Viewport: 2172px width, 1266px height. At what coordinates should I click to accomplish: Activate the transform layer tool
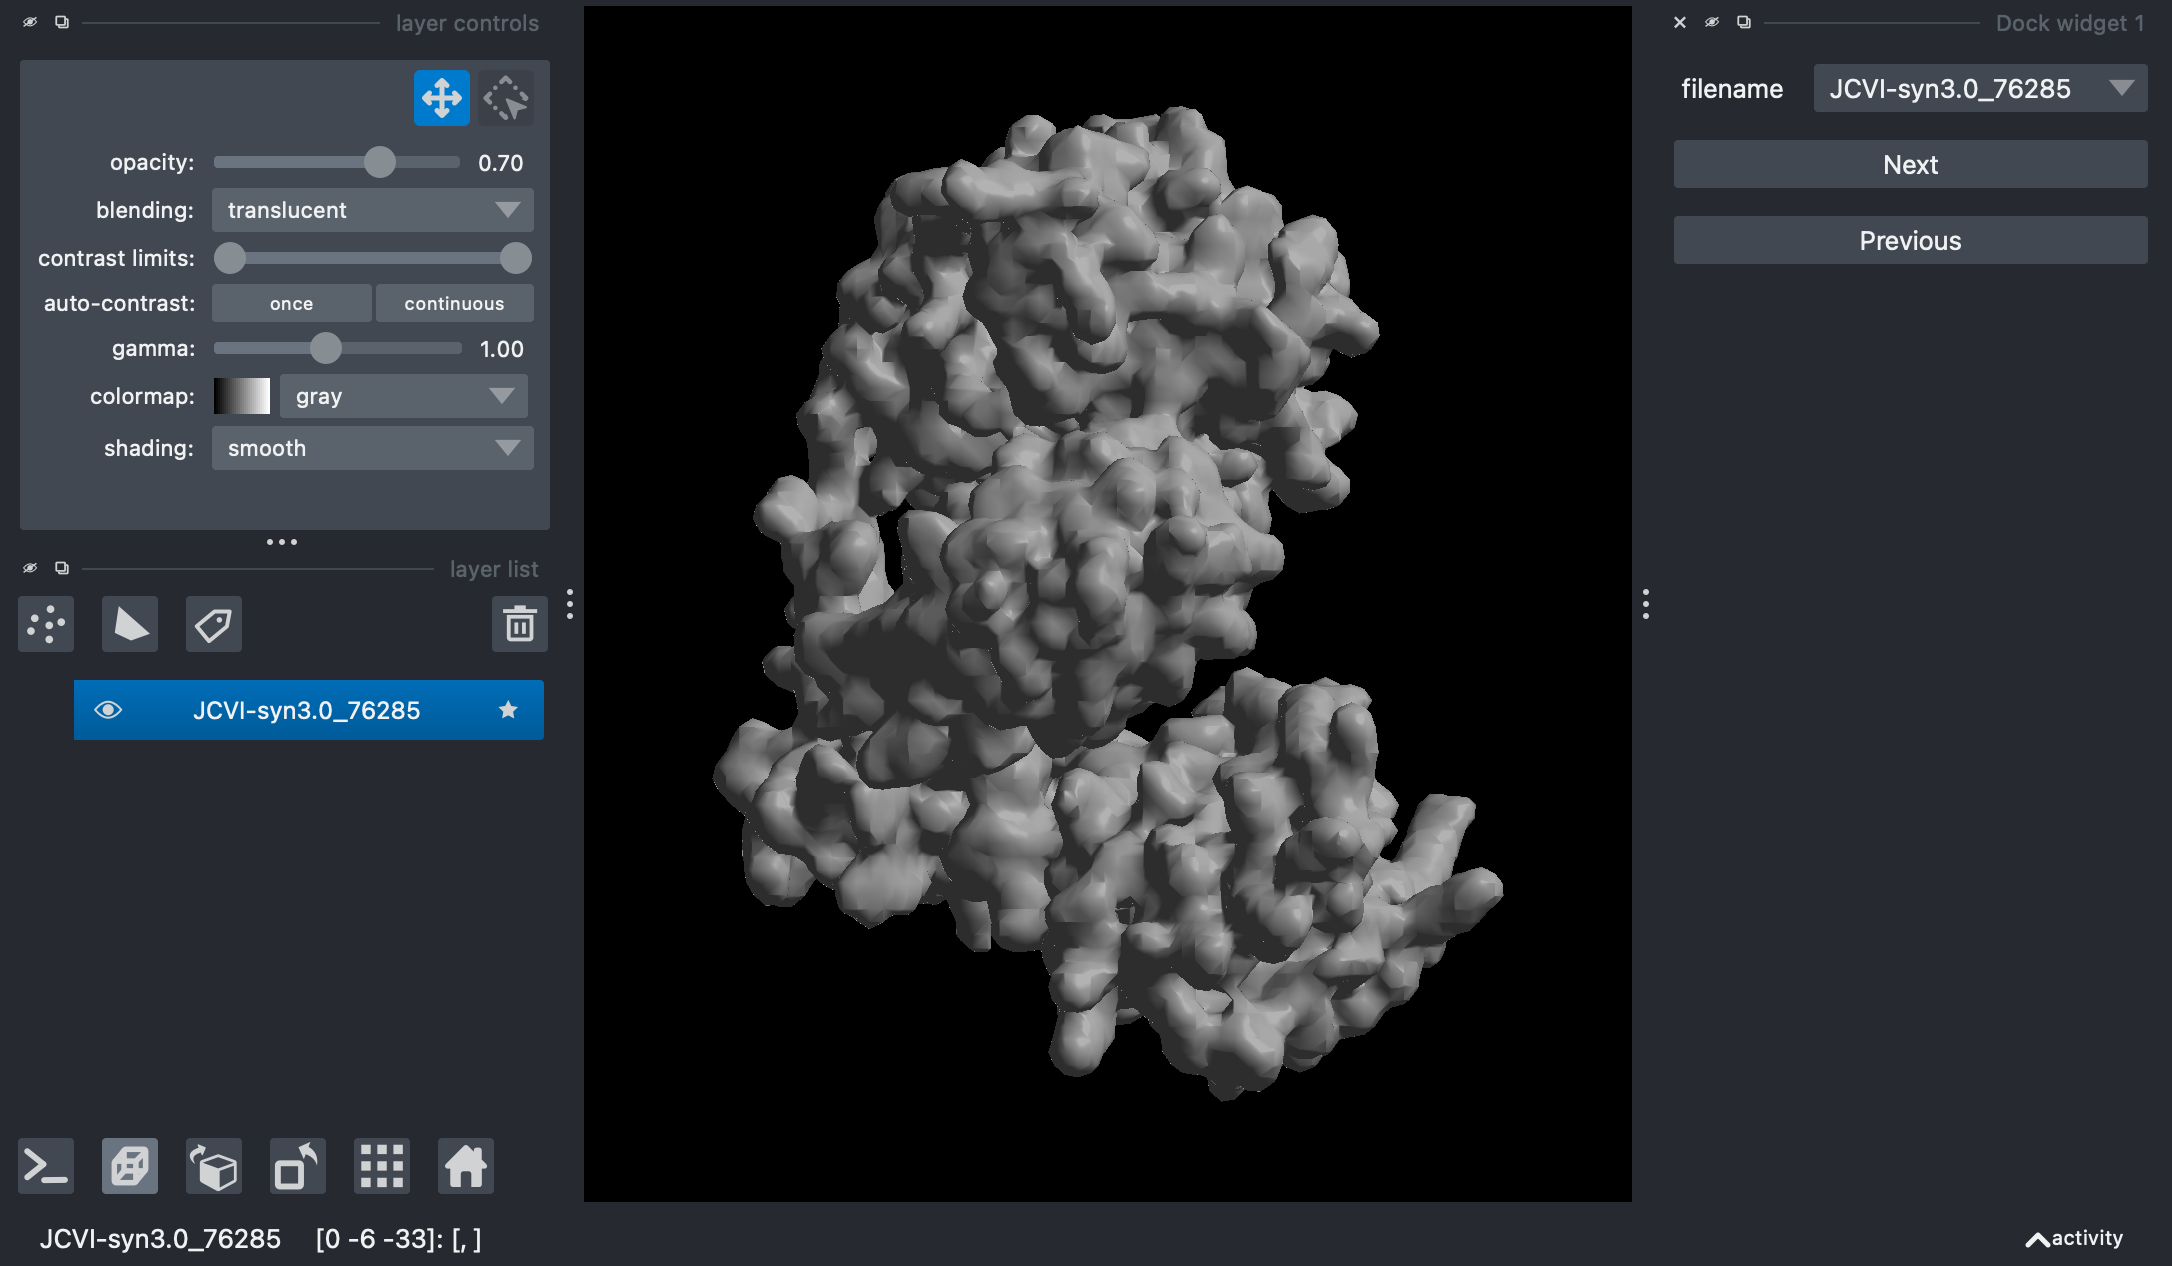(x=506, y=98)
